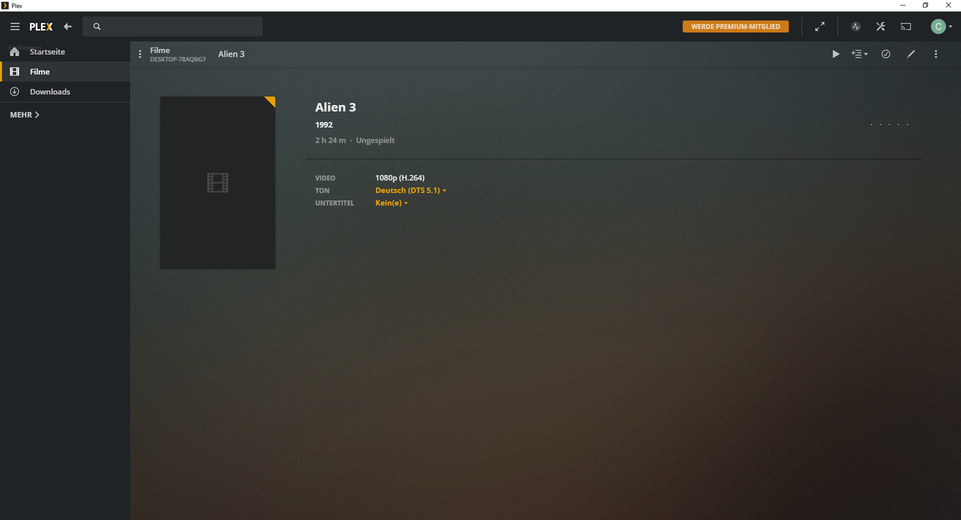The height and width of the screenshot is (520, 961).
Task: Restore down the Plex window
Action: tap(925, 5)
